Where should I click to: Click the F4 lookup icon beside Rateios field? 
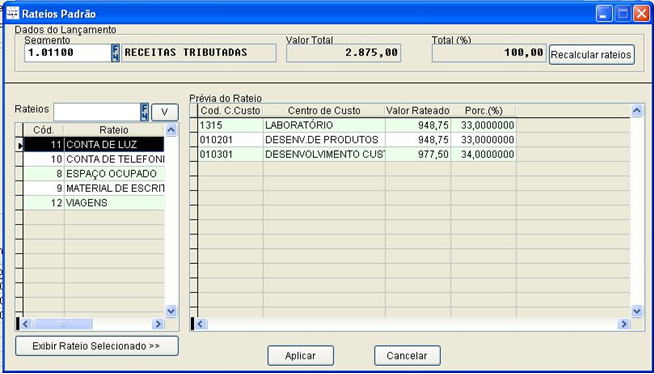[144, 112]
